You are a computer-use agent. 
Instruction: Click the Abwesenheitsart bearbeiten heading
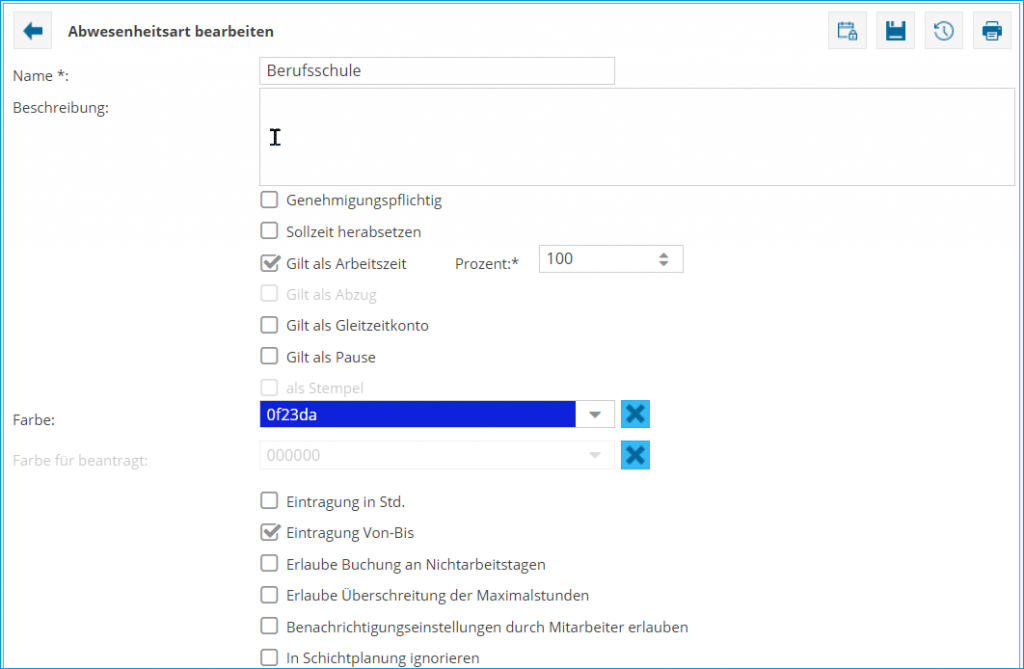click(x=170, y=31)
